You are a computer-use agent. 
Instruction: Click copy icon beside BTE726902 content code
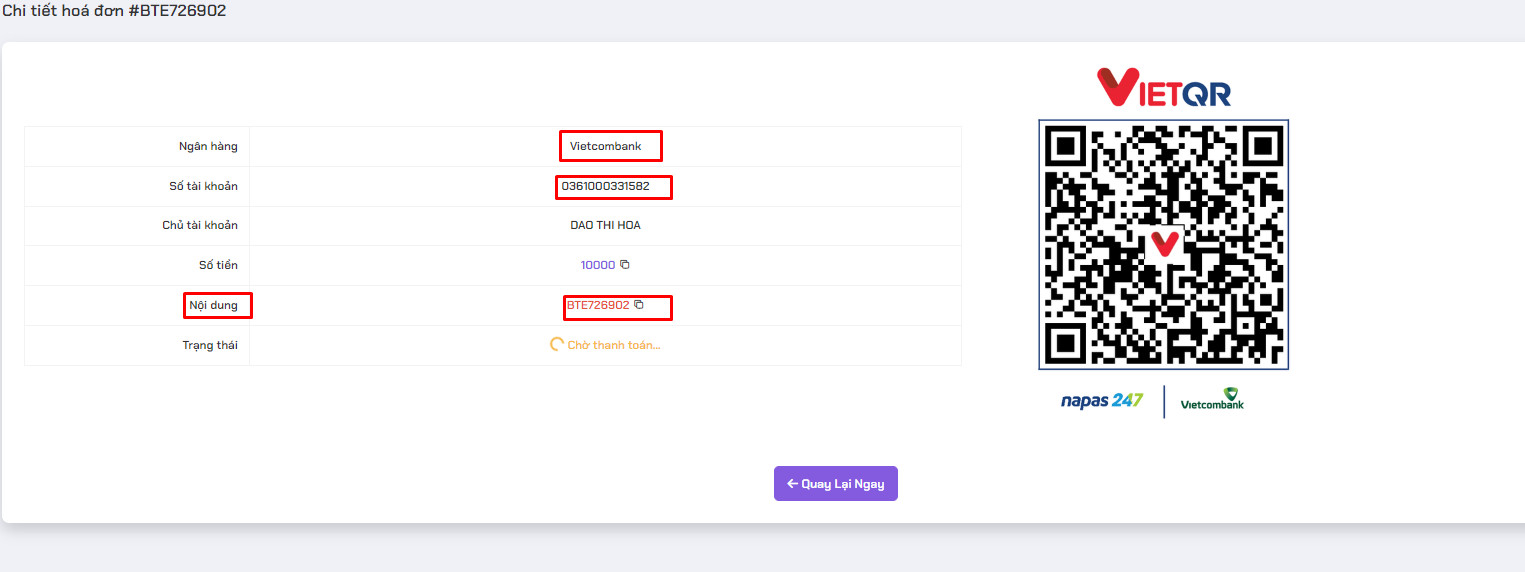click(639, 305)
